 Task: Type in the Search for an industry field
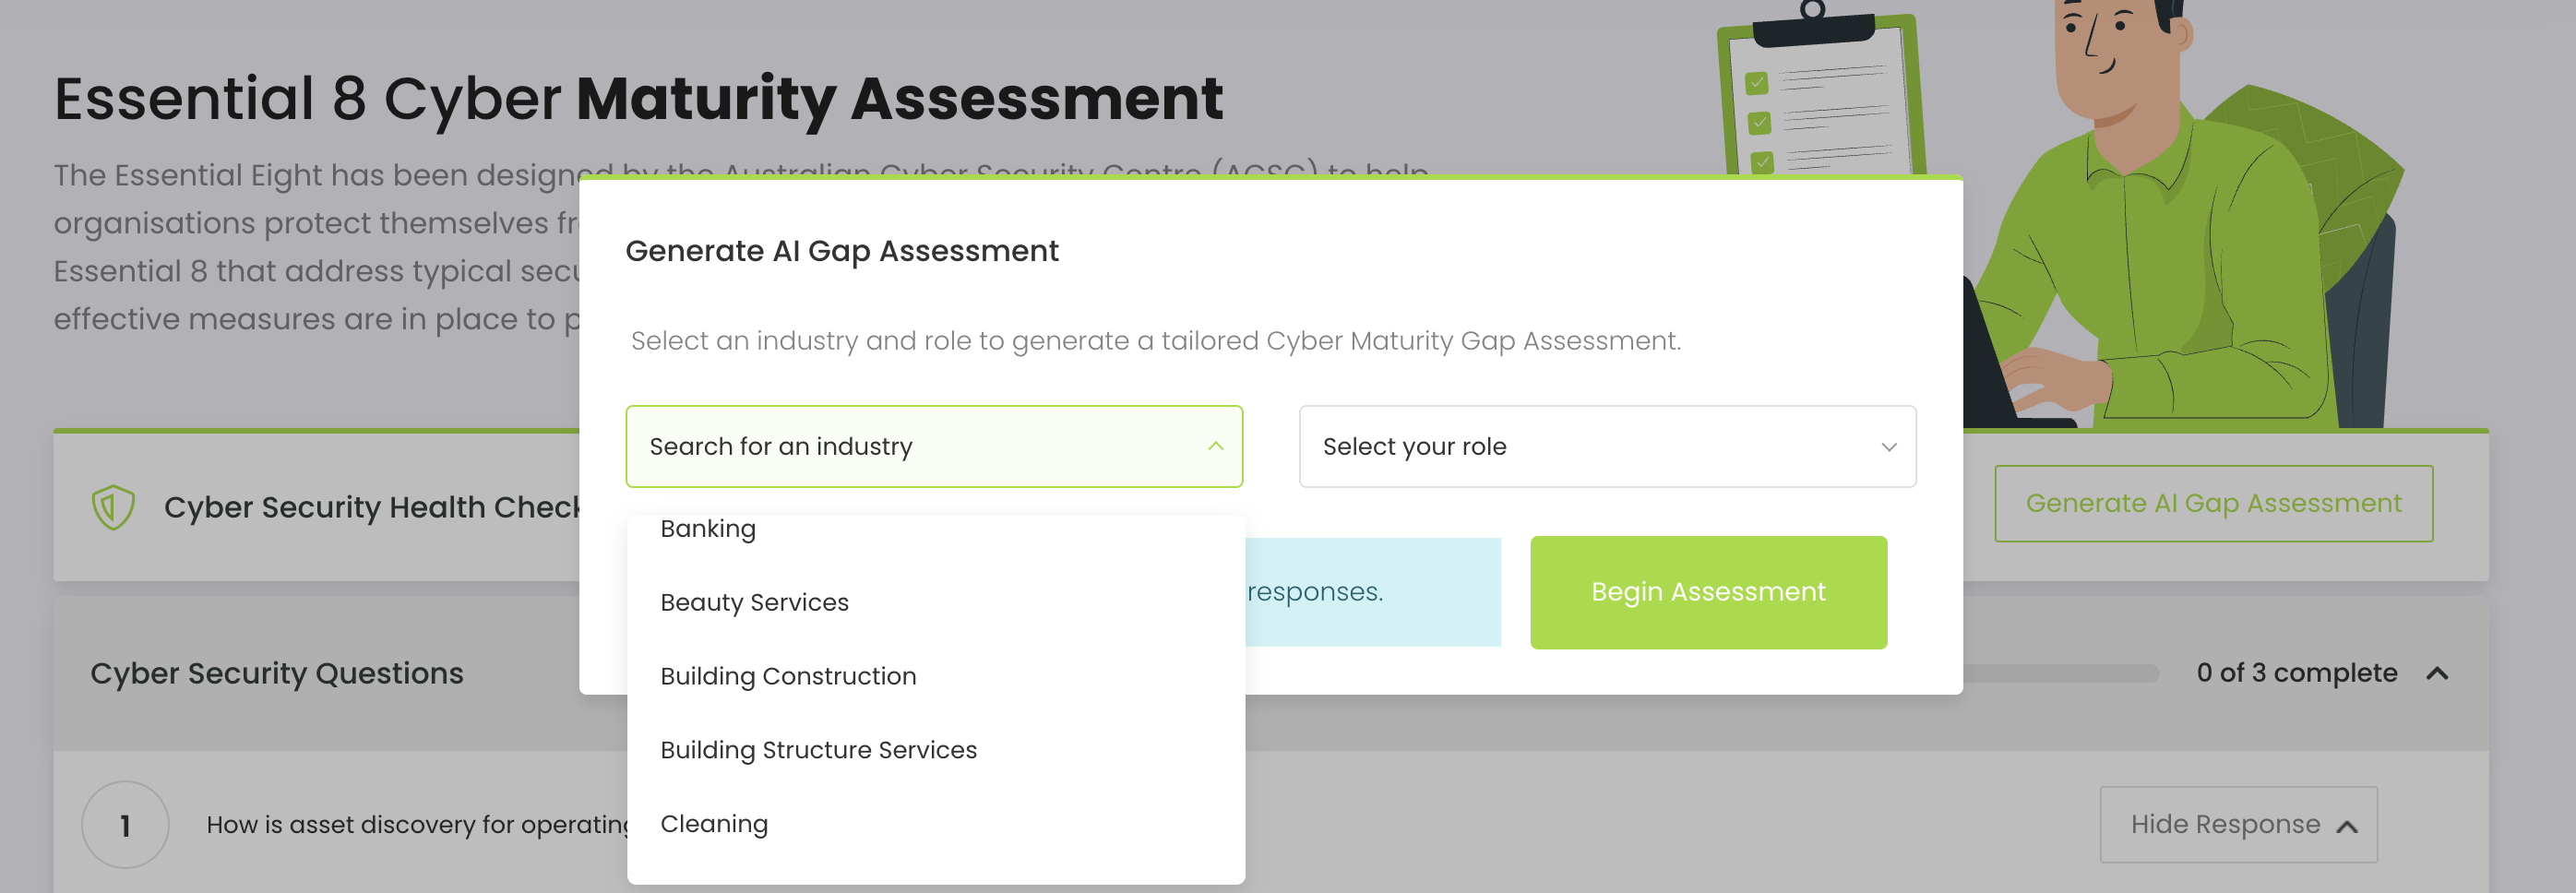click(x=920, y=446)
